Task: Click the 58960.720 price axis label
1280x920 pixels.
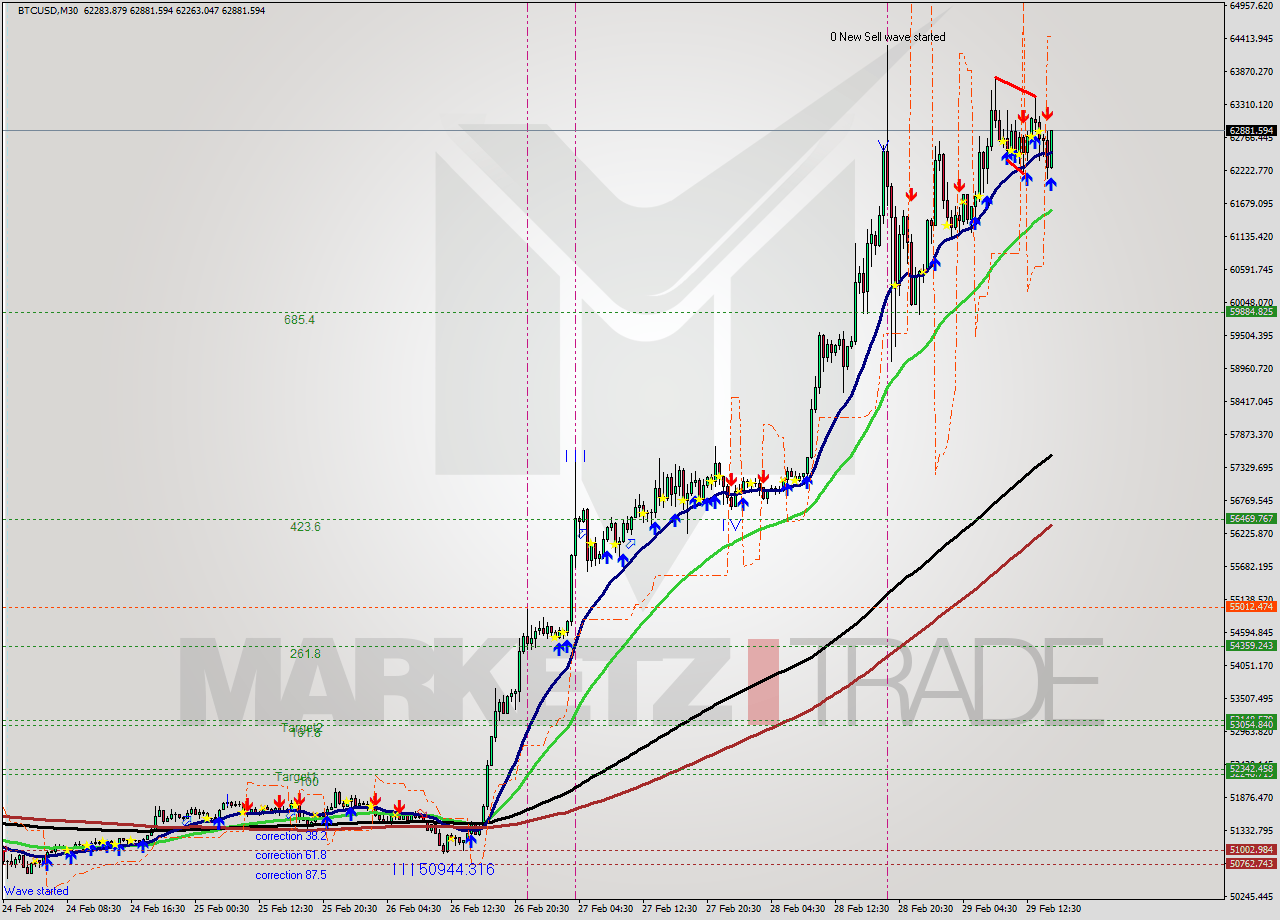Action: (x=1251, y=369)
